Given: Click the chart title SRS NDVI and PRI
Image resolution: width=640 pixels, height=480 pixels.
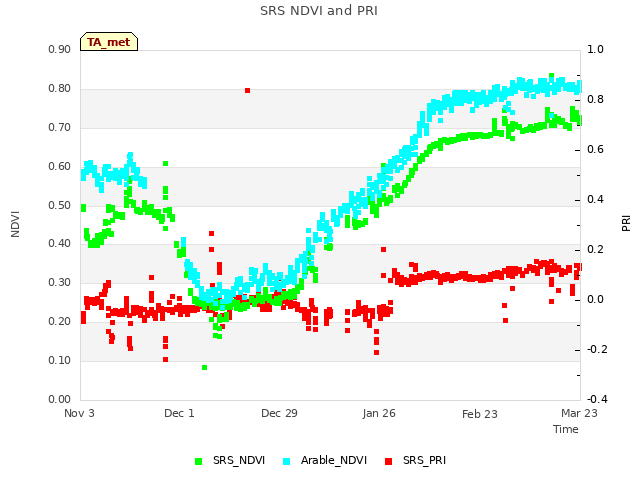Looking at the screenshot, I should (x=319, y=11).
